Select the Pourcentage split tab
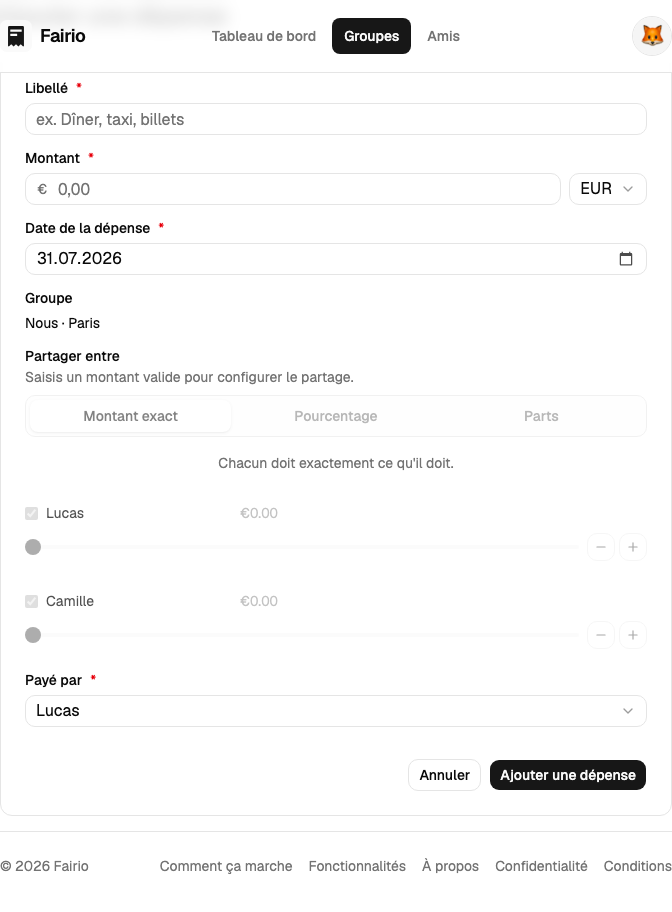Screen dimensions: 672x912 coord(336,416)
